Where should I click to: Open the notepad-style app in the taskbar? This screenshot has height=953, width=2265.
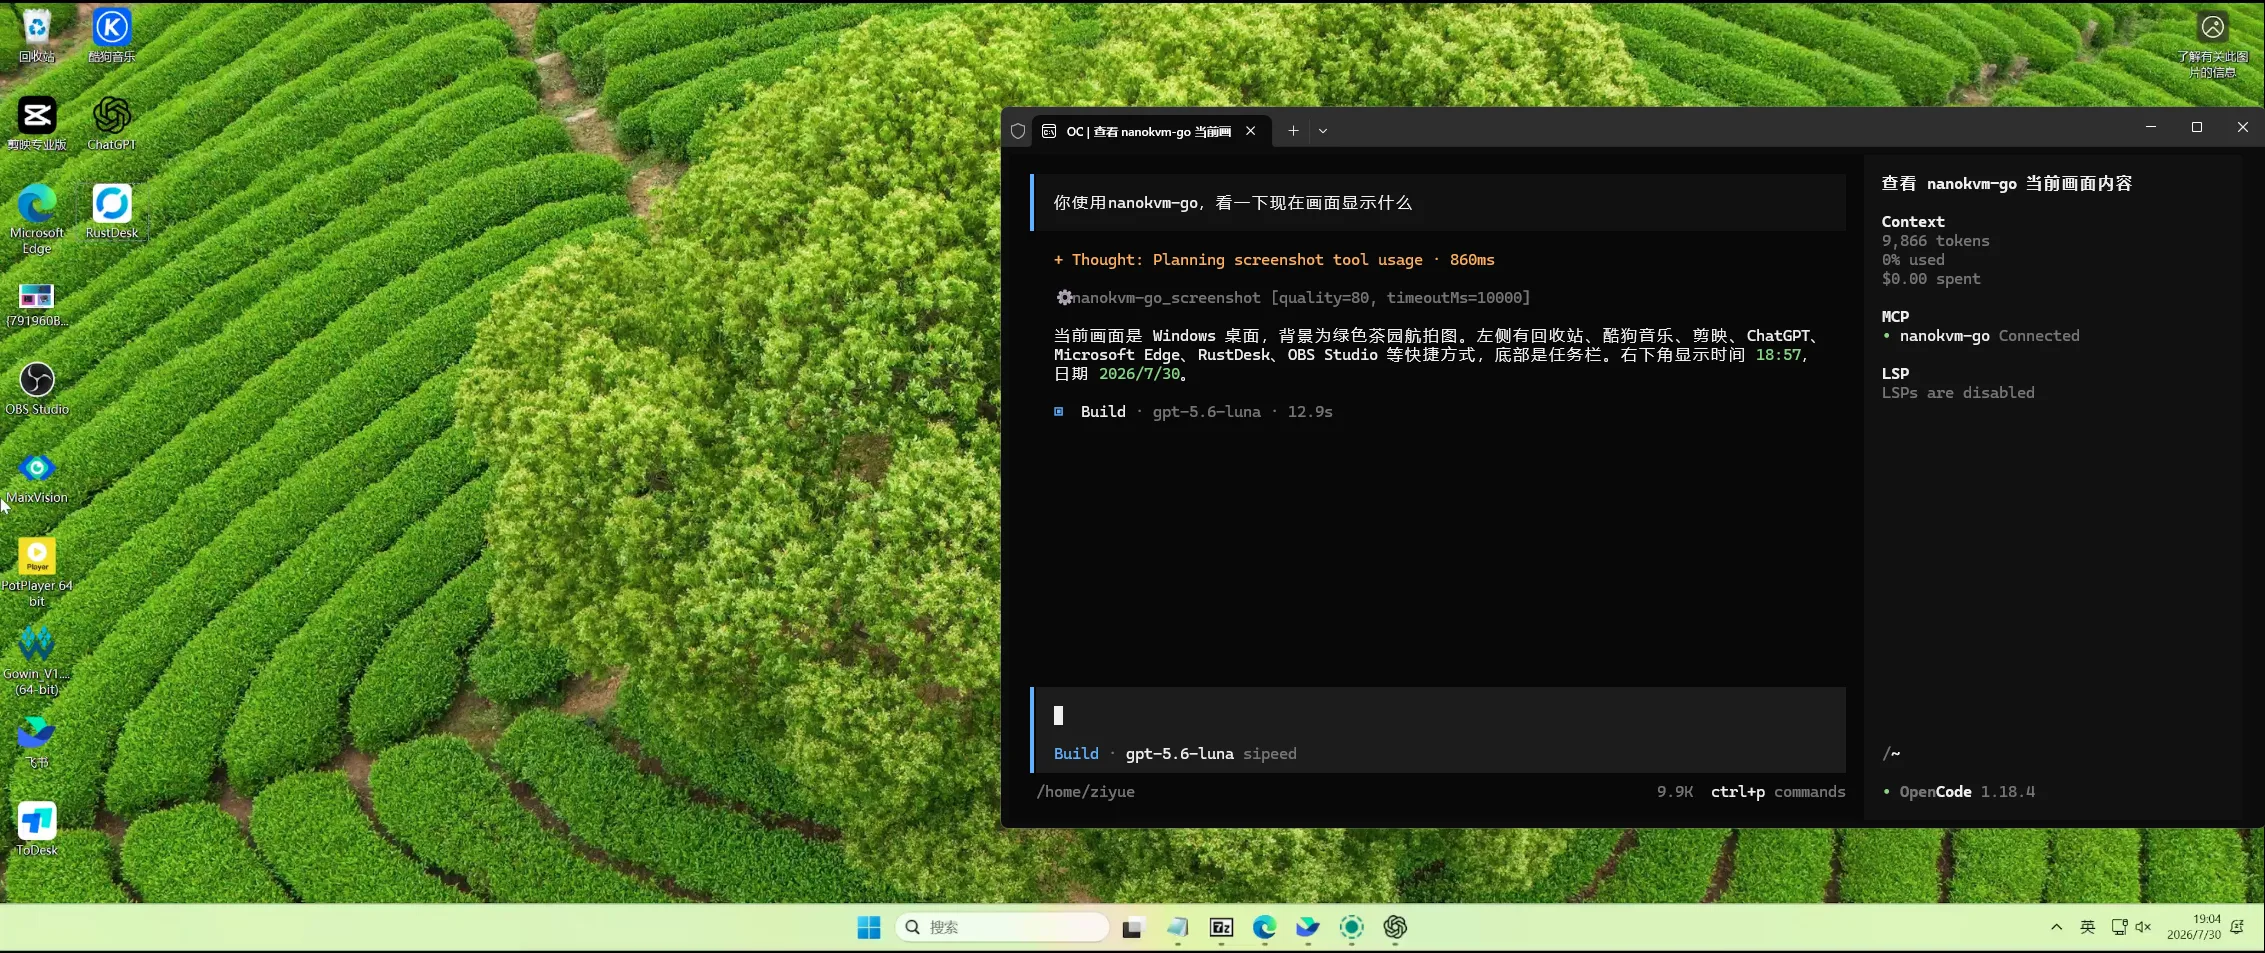tap(1177, 928)
